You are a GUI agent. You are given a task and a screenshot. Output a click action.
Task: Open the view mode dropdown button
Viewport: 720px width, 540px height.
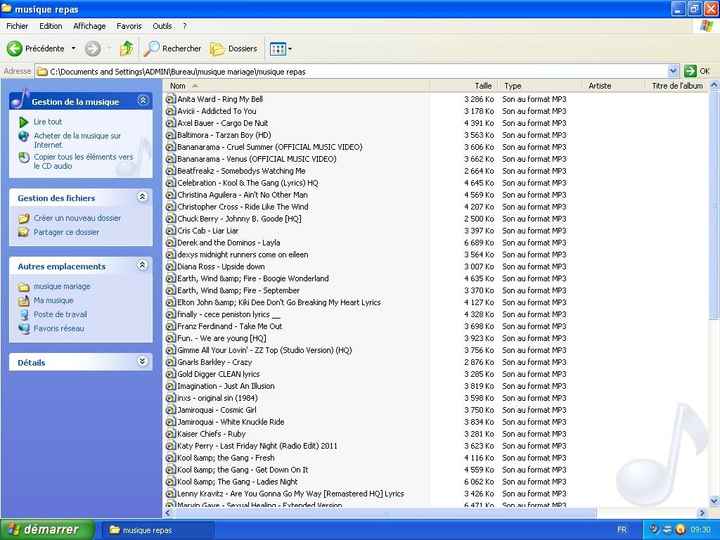tap(280, 48)
